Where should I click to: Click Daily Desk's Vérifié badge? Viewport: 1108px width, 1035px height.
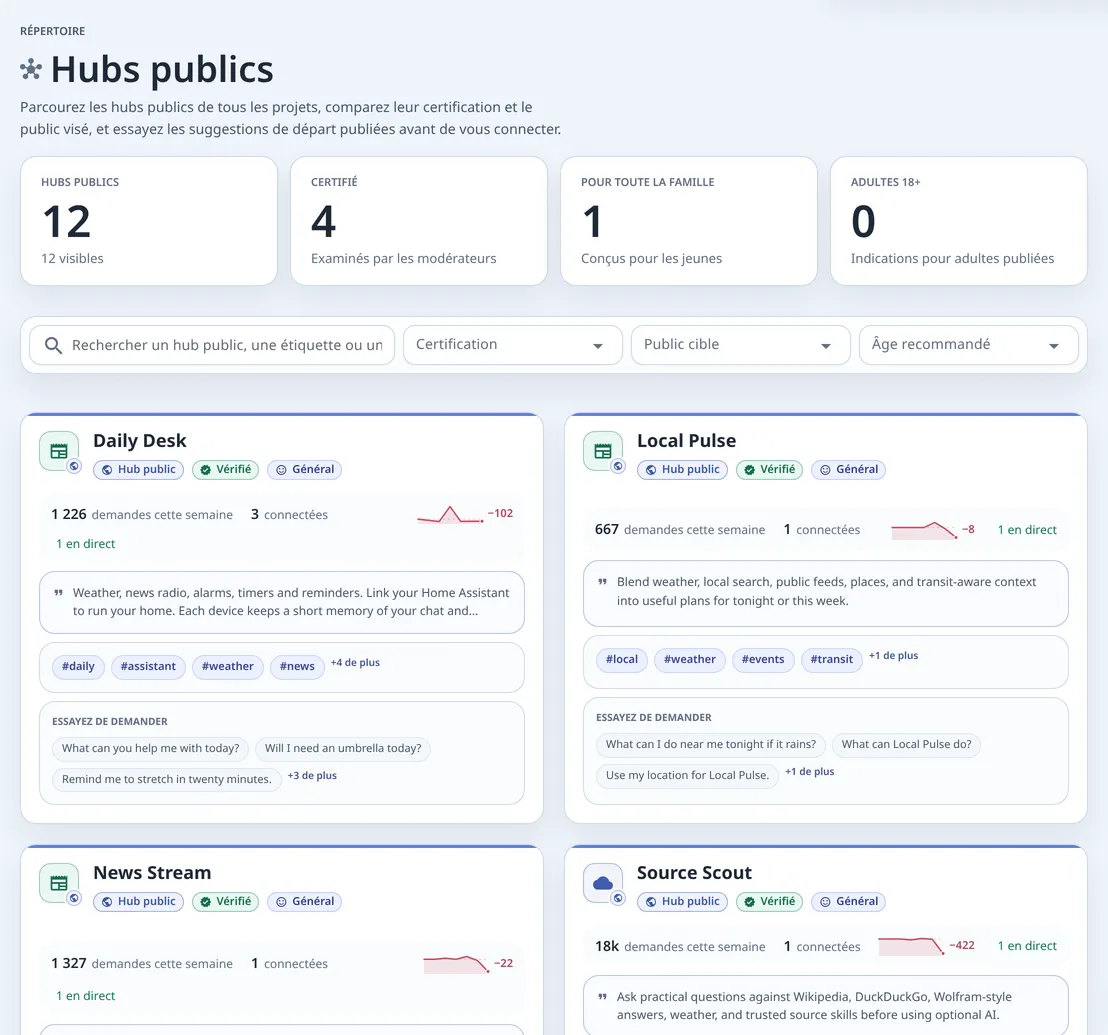tap(225, 470)
